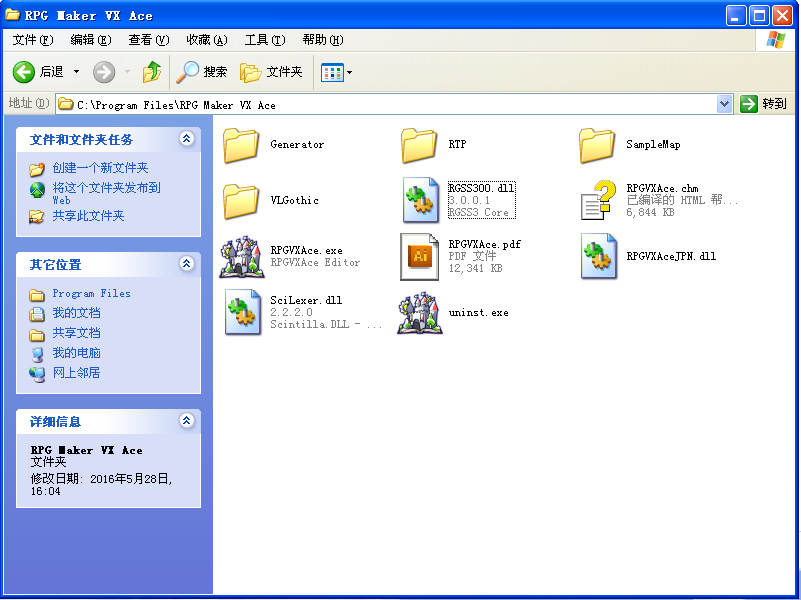Click the RPGVXAce.chm file name
Screen dimensions: 801x600
pos(663,188)
